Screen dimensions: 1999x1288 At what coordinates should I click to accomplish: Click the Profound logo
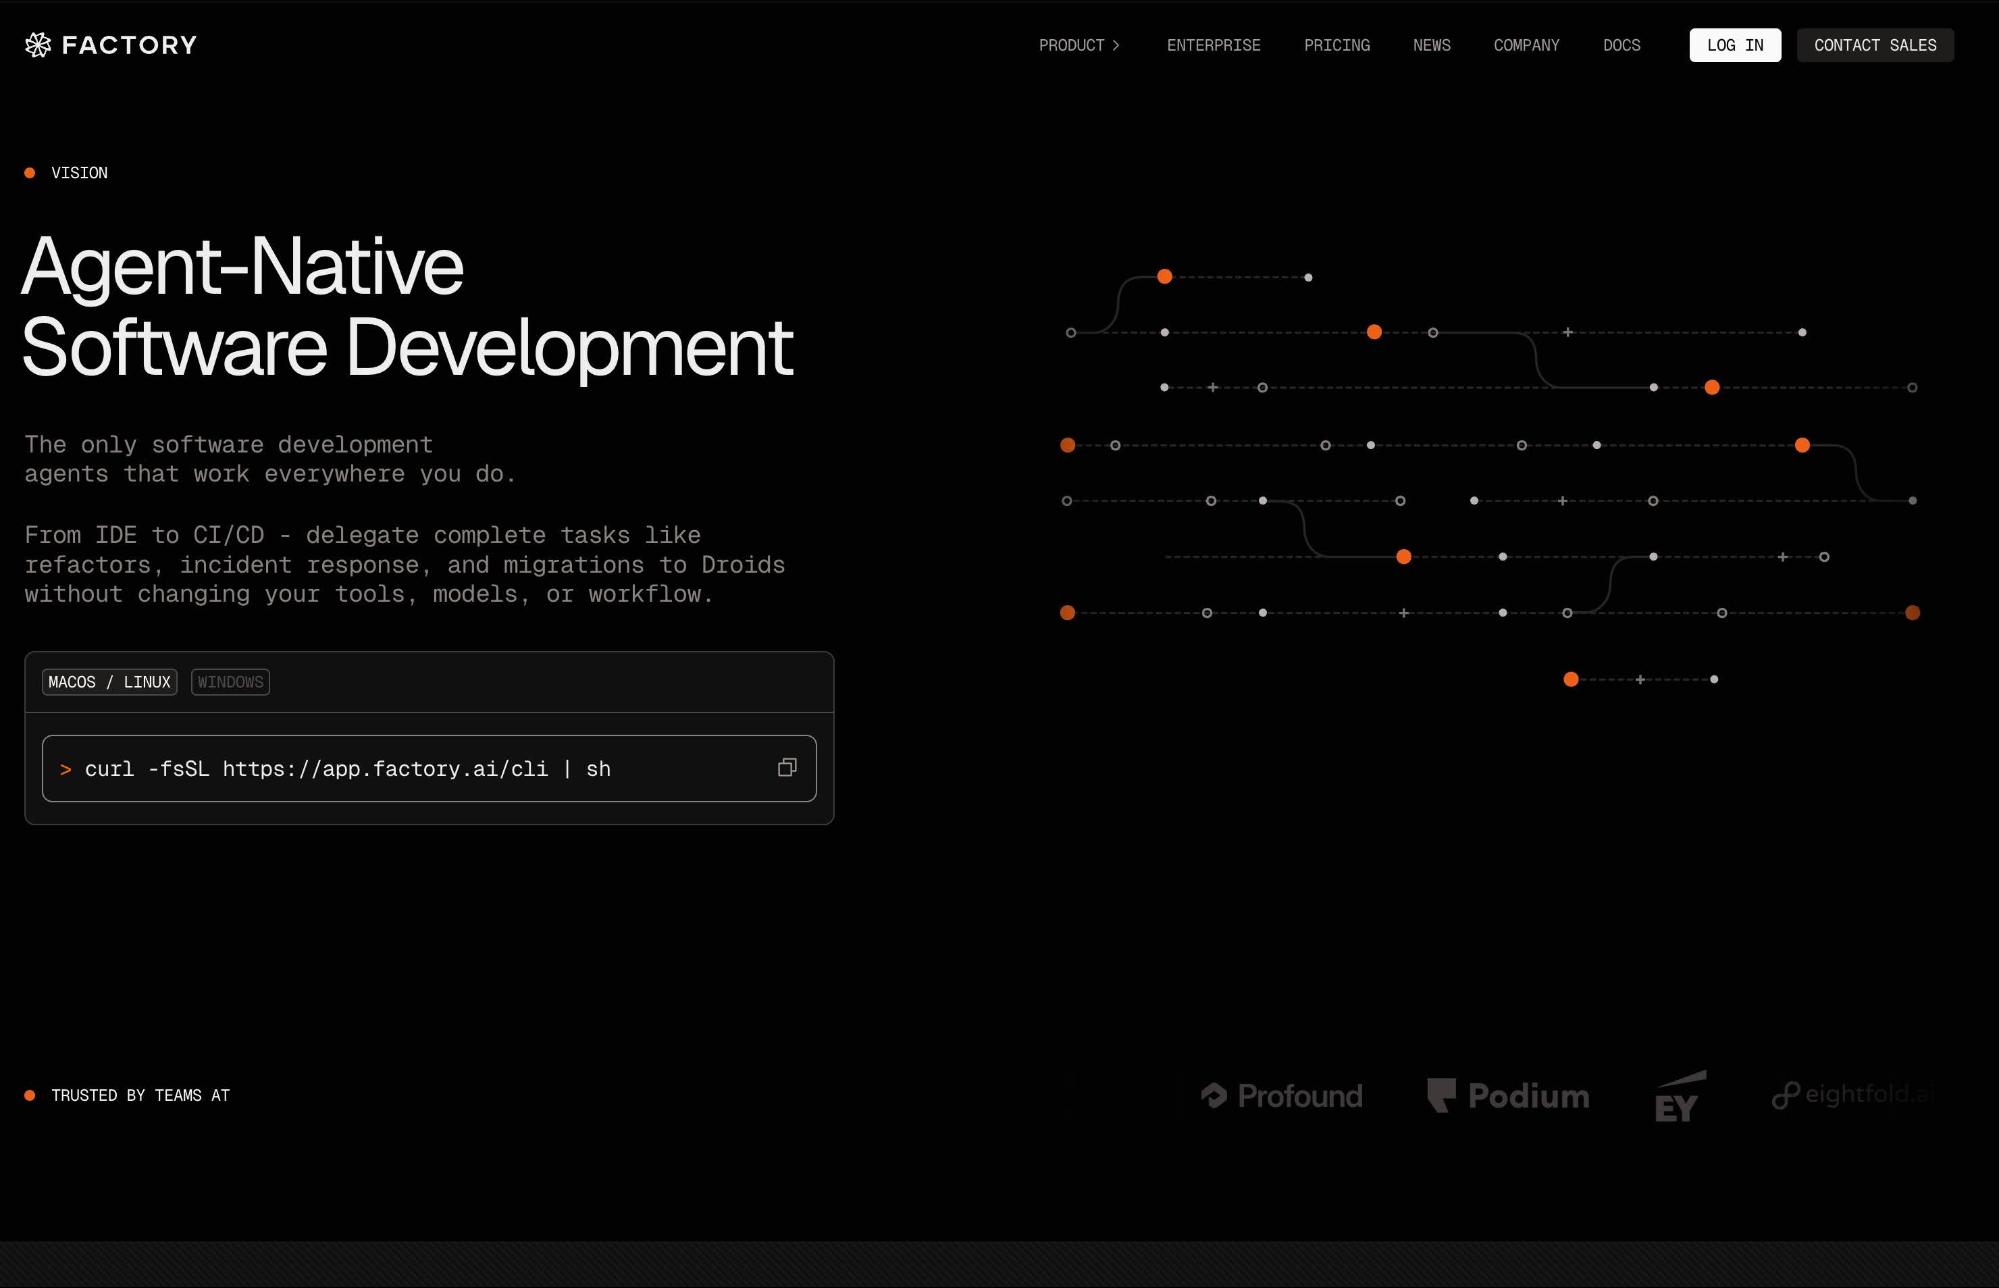(1282, 1096)
